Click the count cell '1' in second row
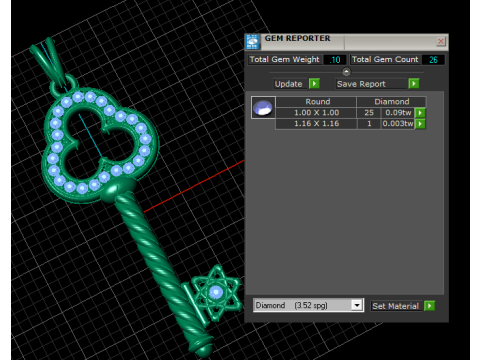The height and width of the screenshot is (360, 480). (369, 124)
